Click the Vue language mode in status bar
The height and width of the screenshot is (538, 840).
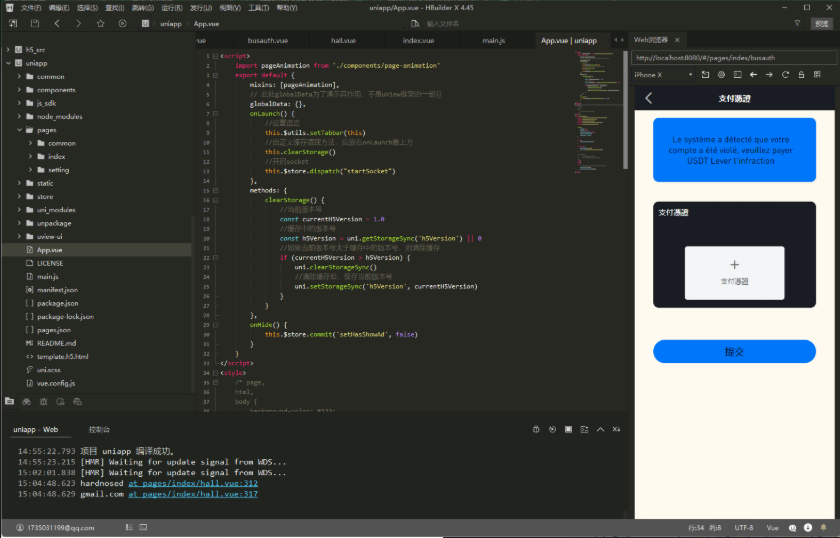pyautogui.click(x=772, y=528)
